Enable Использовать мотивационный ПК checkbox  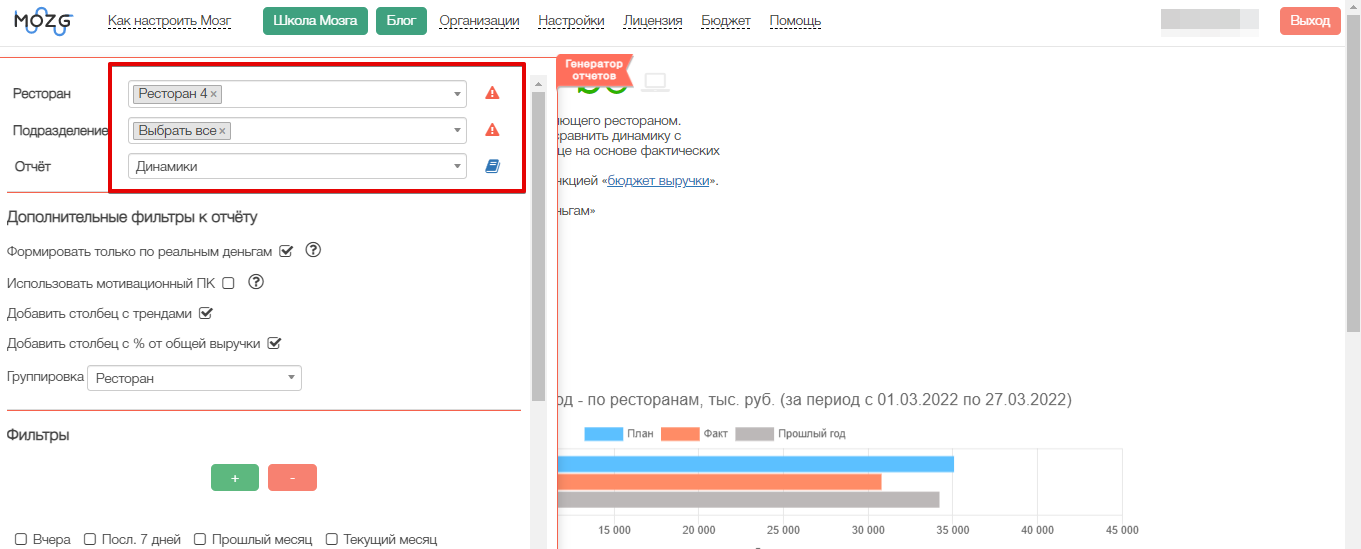(228, 283)
